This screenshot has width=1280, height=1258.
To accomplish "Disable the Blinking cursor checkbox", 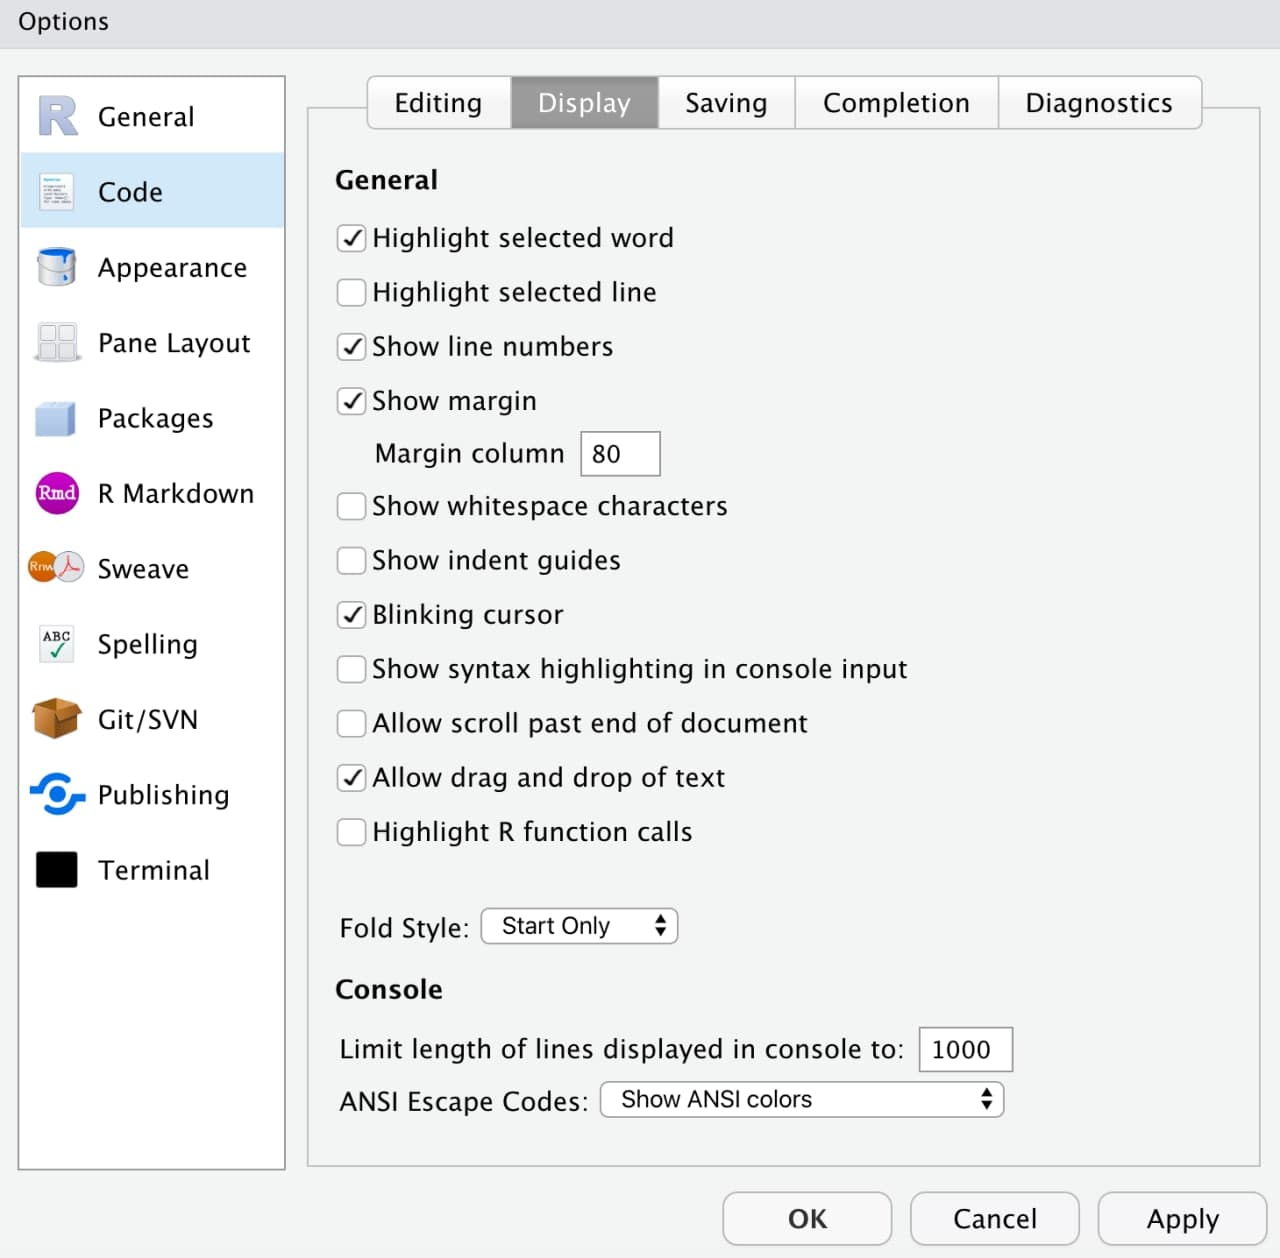I will tap(351, 614).
